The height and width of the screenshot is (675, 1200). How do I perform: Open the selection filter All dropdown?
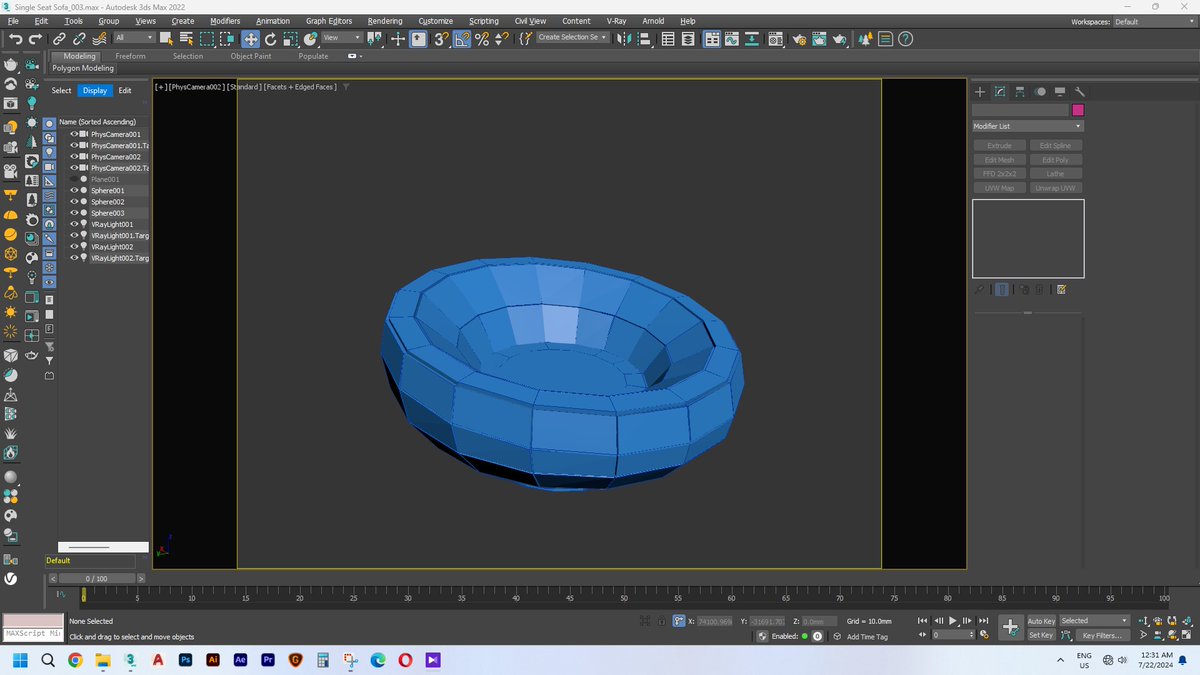[134, 38]
